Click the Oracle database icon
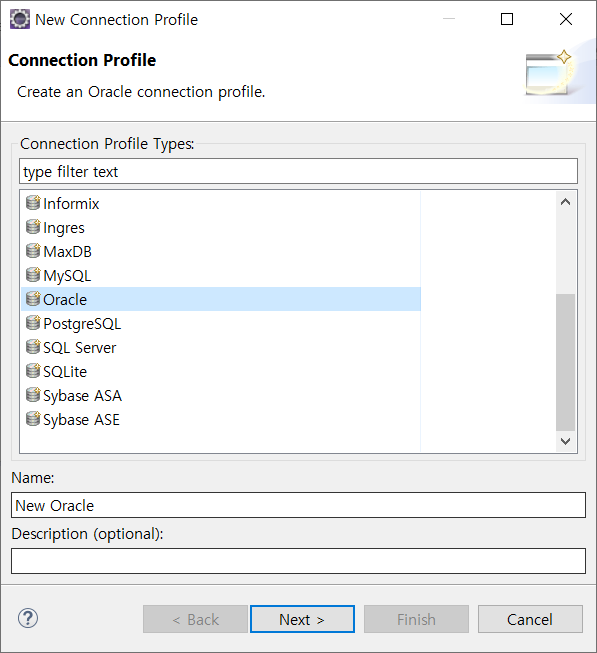The width and height of the screenshot is (597, 653). coord(33,299)
